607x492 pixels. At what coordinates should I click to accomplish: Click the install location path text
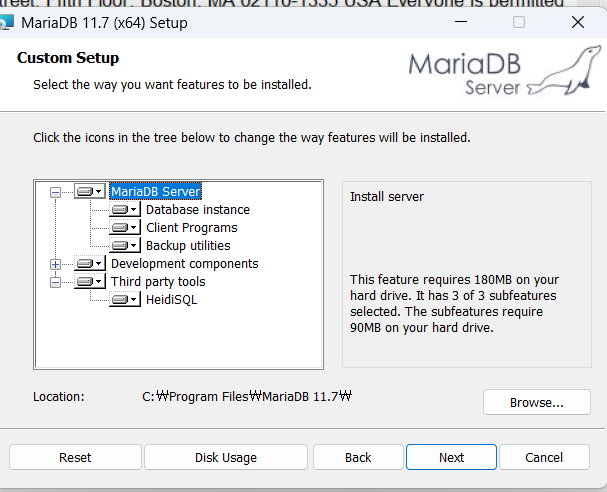click(x=247, y=397)
